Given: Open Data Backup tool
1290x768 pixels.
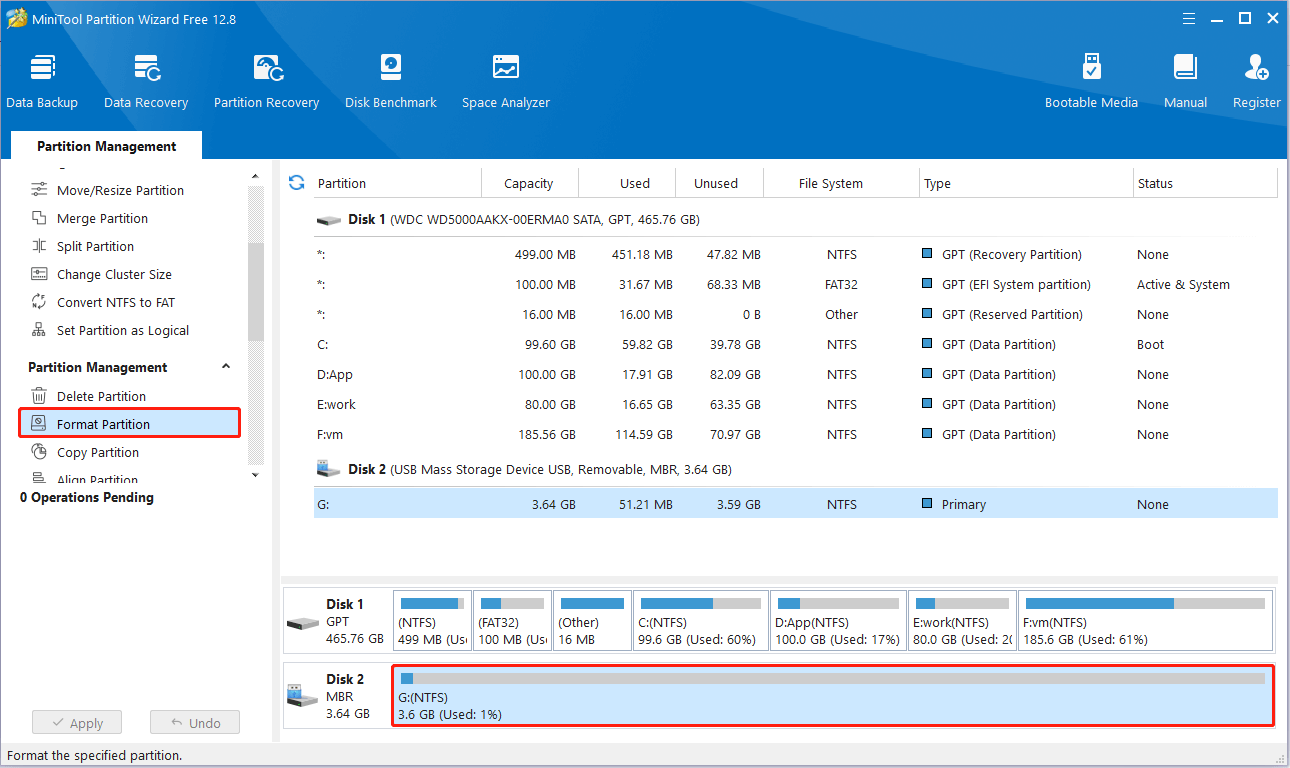Looking at the screenshot, I should pos(42,82).
